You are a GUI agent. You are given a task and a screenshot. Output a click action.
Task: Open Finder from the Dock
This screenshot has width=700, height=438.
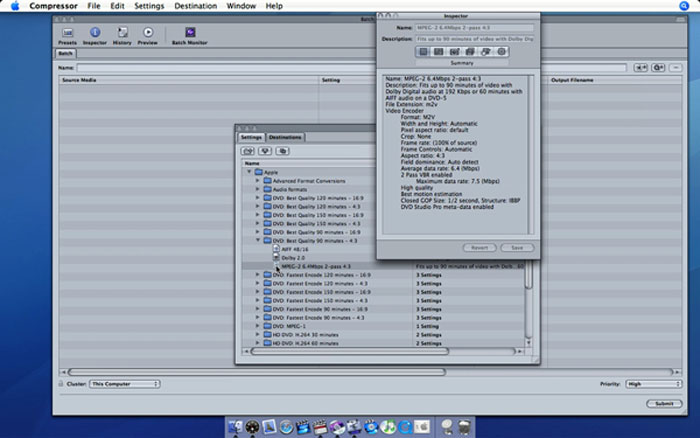click(235, 427)
